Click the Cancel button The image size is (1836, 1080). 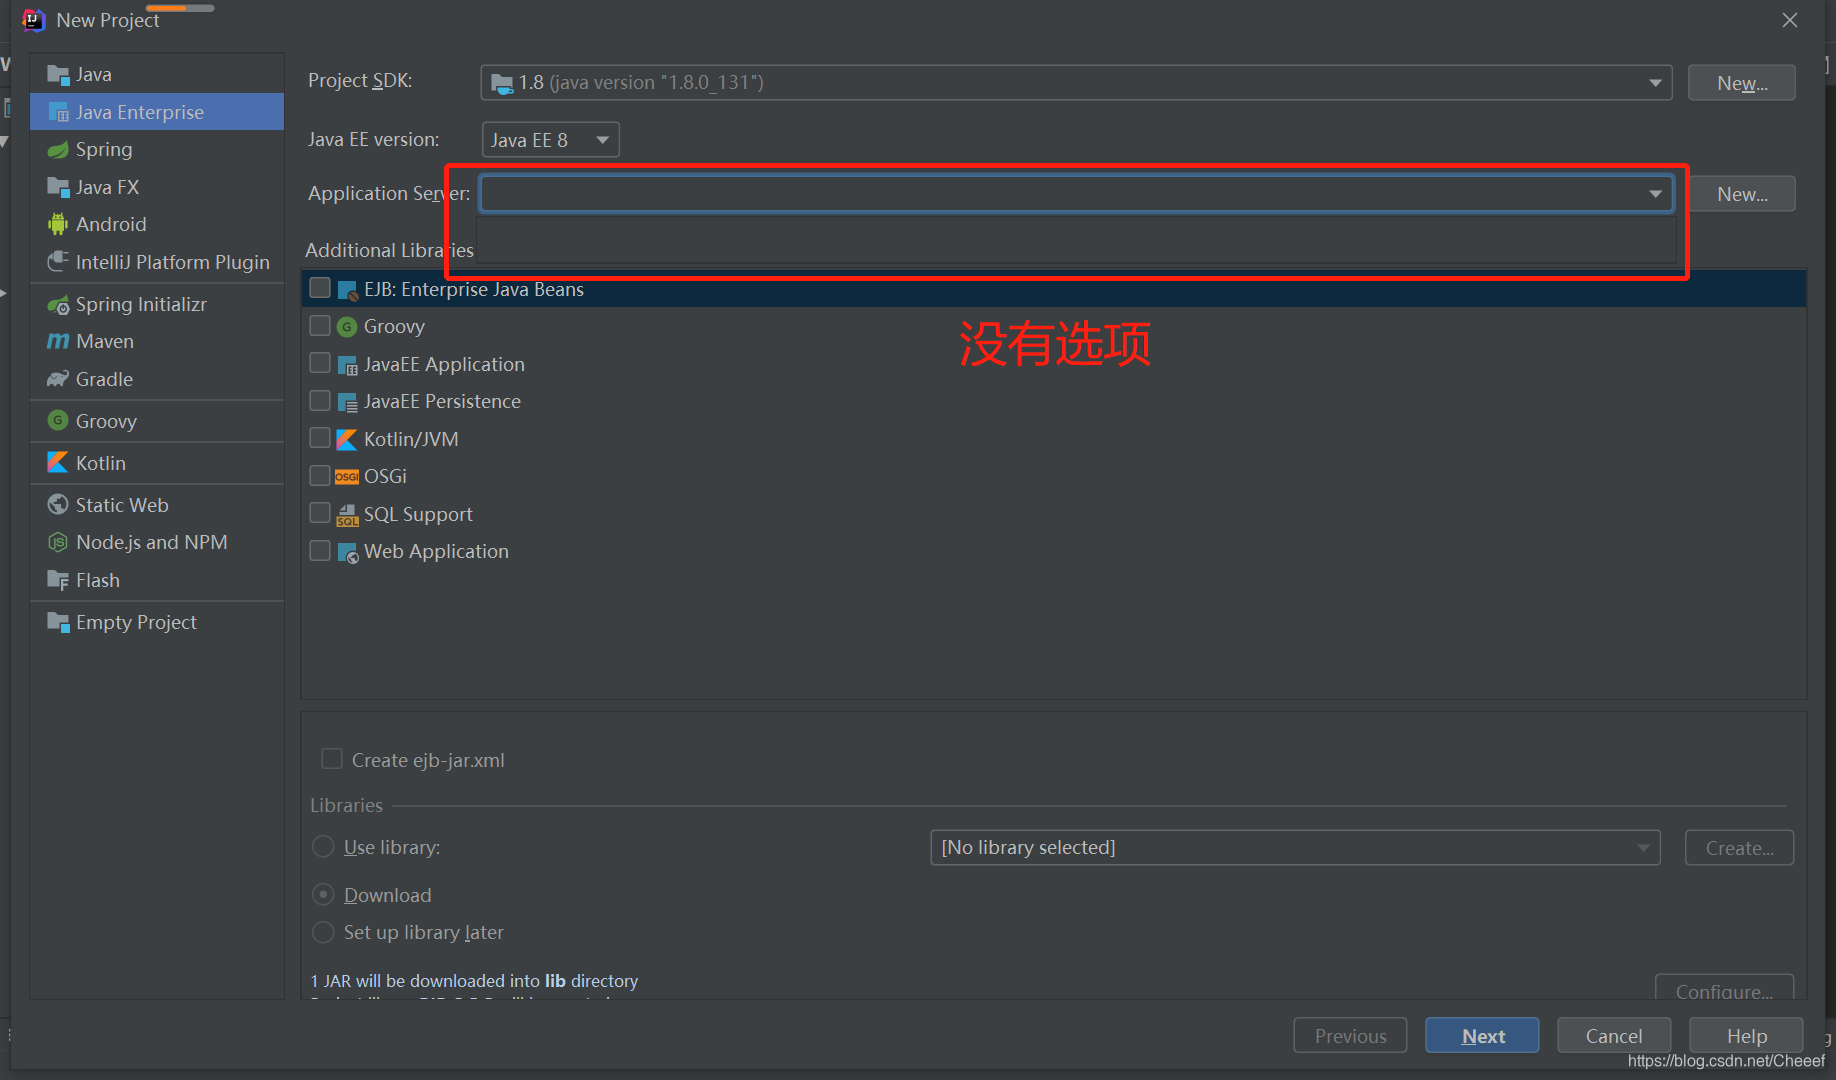1614,1036
